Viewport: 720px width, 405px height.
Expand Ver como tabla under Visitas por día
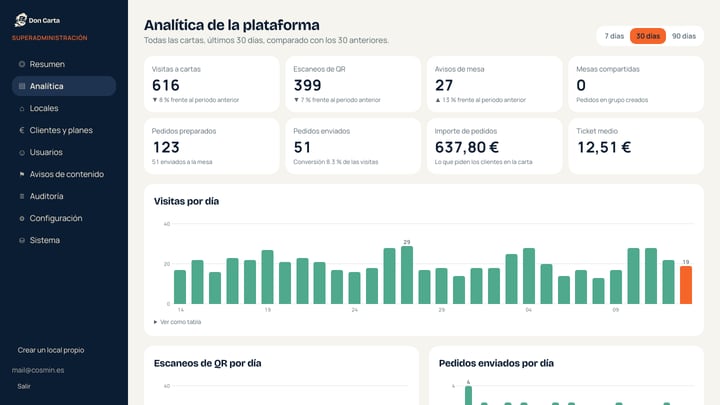click(178, 322)
